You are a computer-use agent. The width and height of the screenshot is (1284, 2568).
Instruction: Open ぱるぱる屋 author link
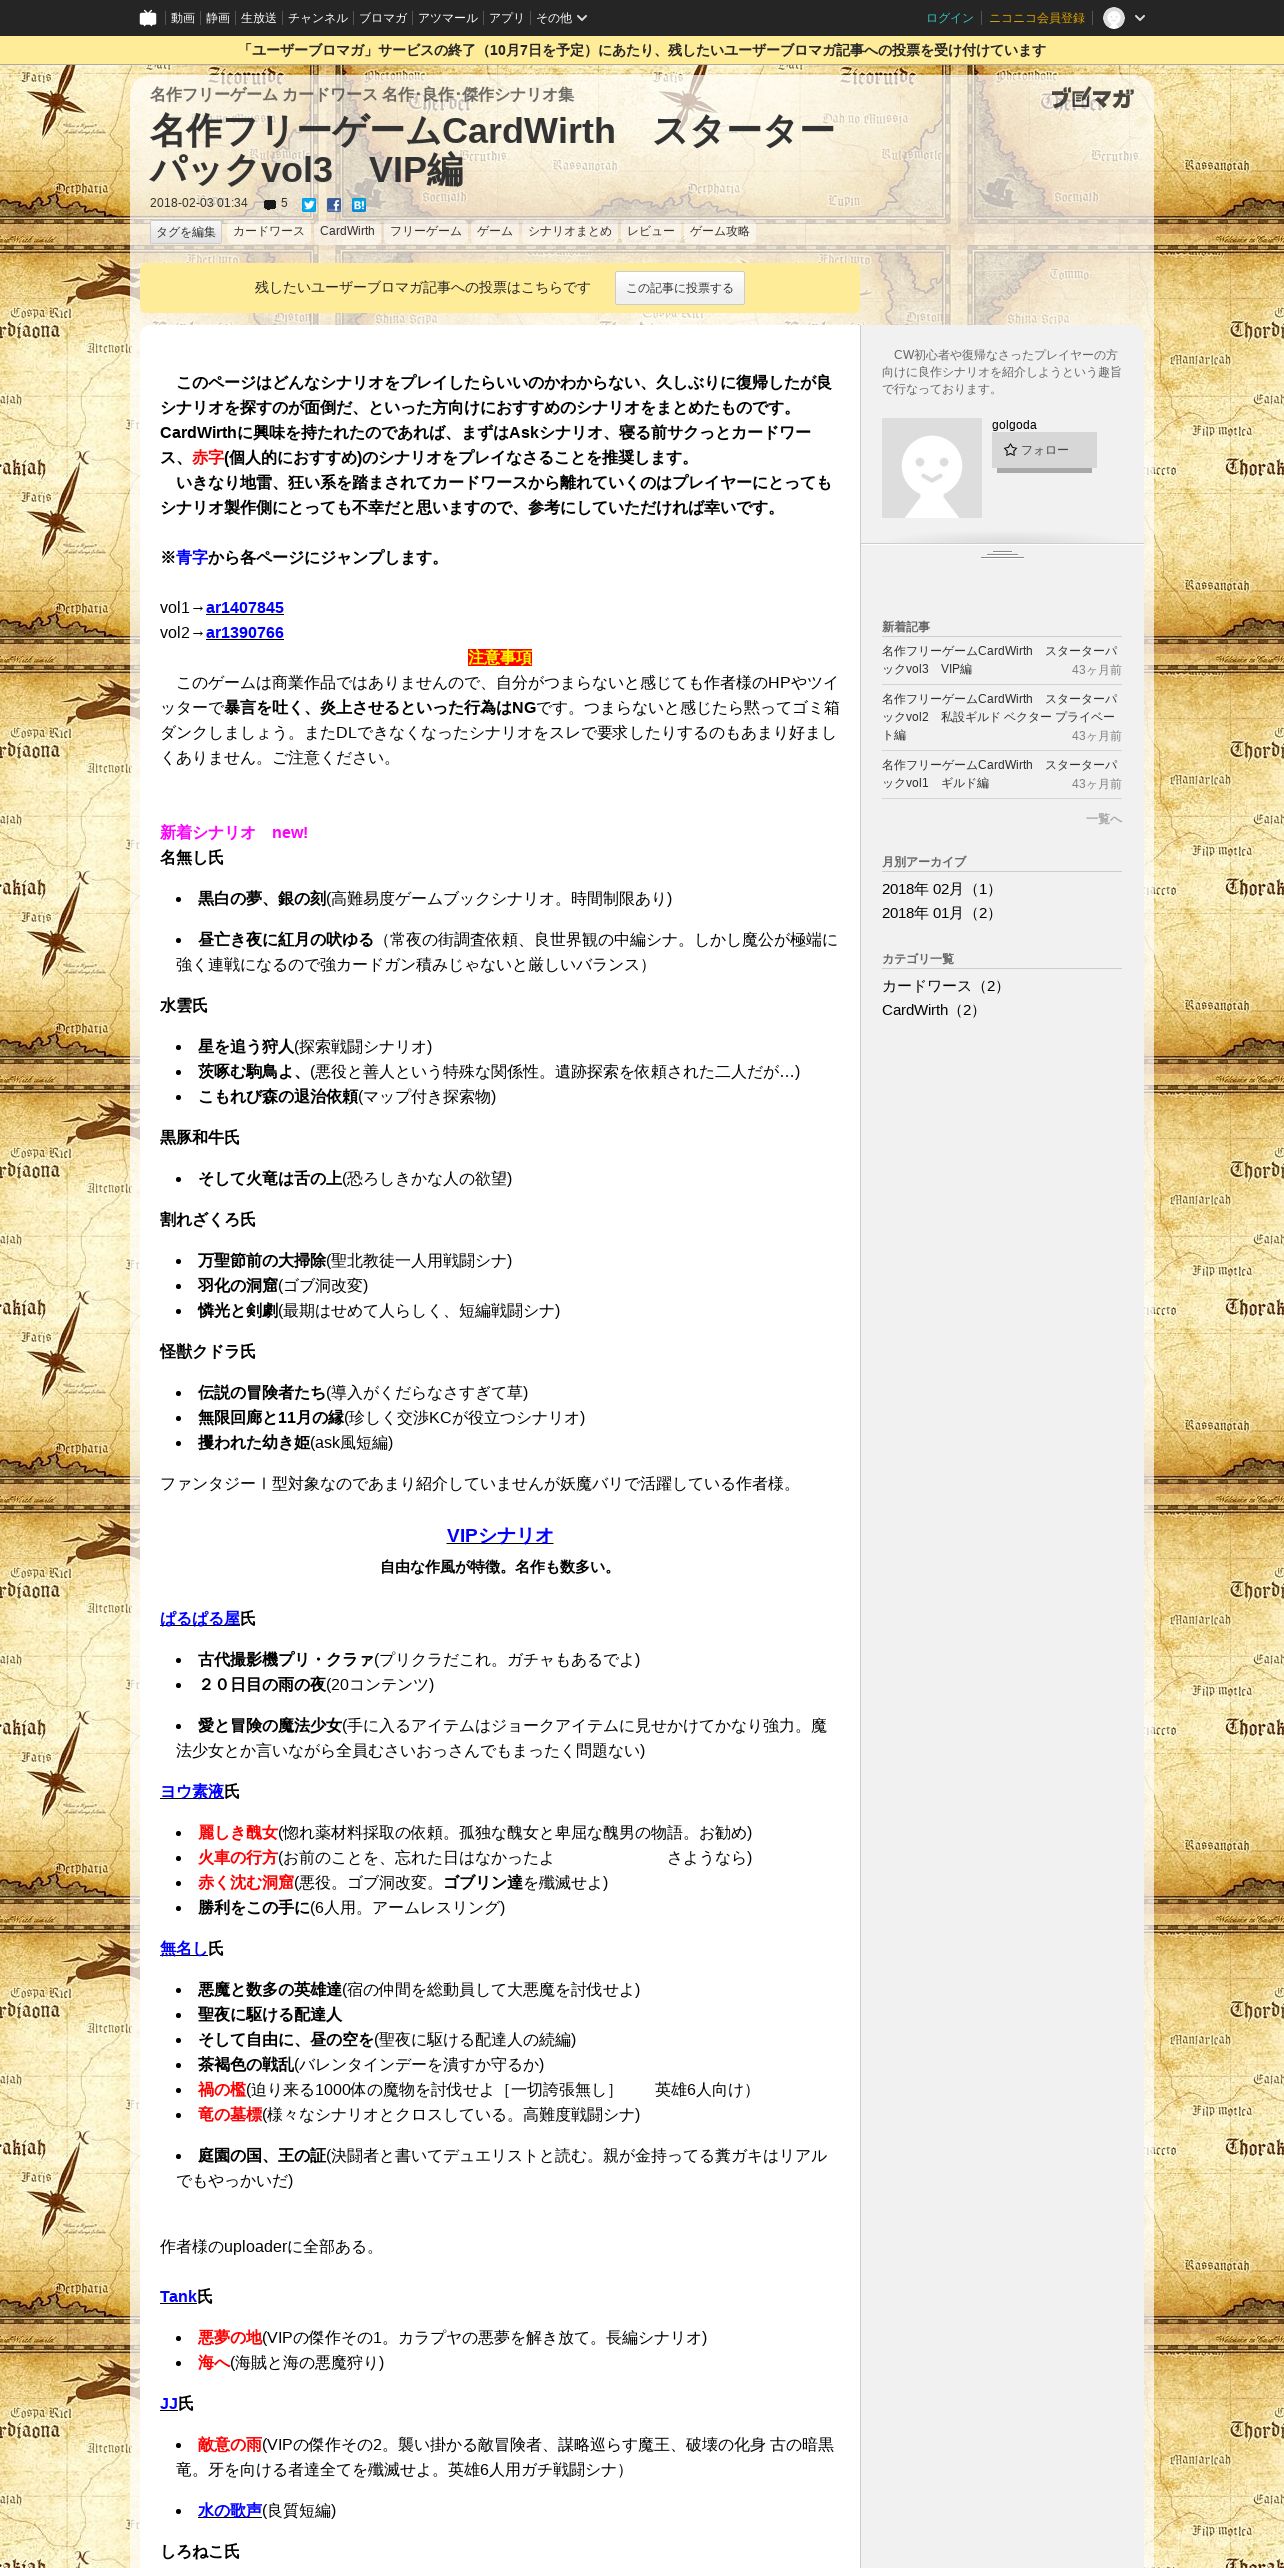(200, 1618)
